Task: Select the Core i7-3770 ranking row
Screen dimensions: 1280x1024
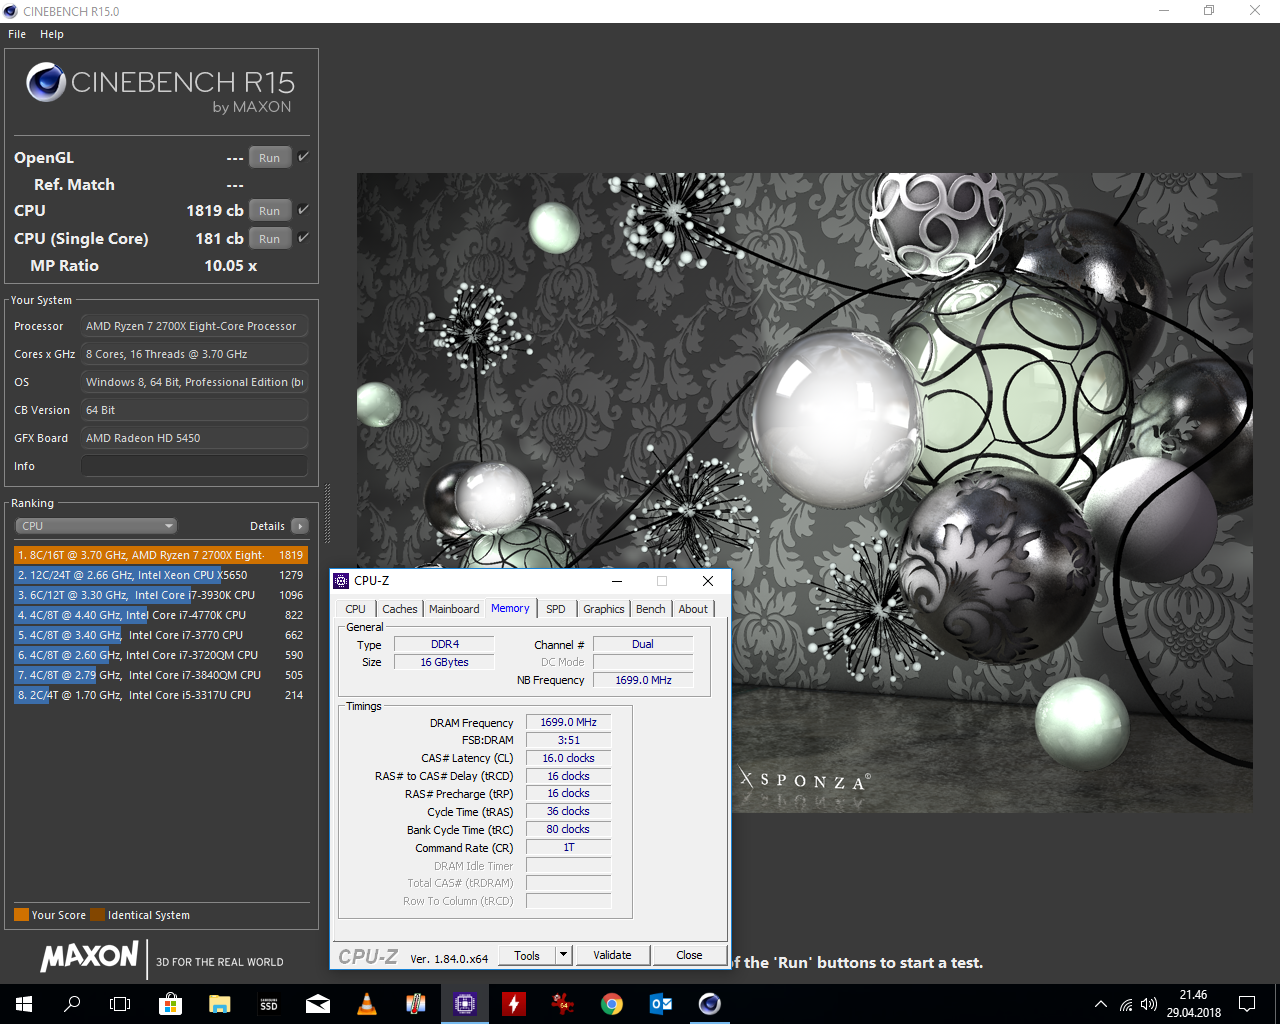Action: tap(160, 635)
